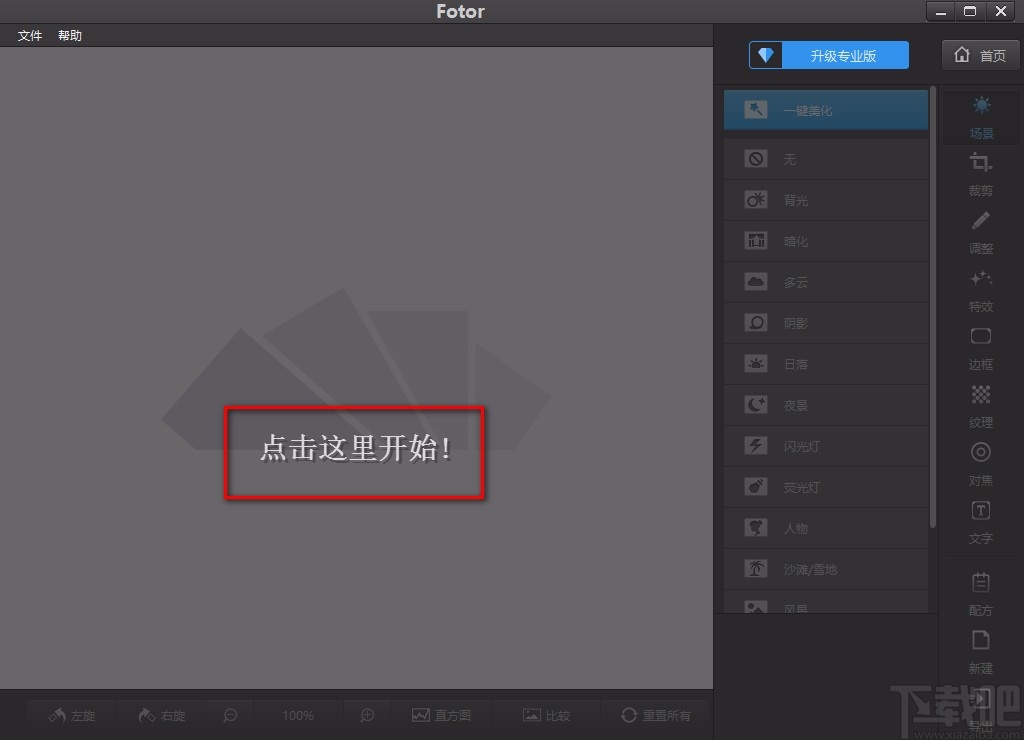Open the Histogram (直方图) view
This screenshot has width=1024, height=740.
(441, 715)
